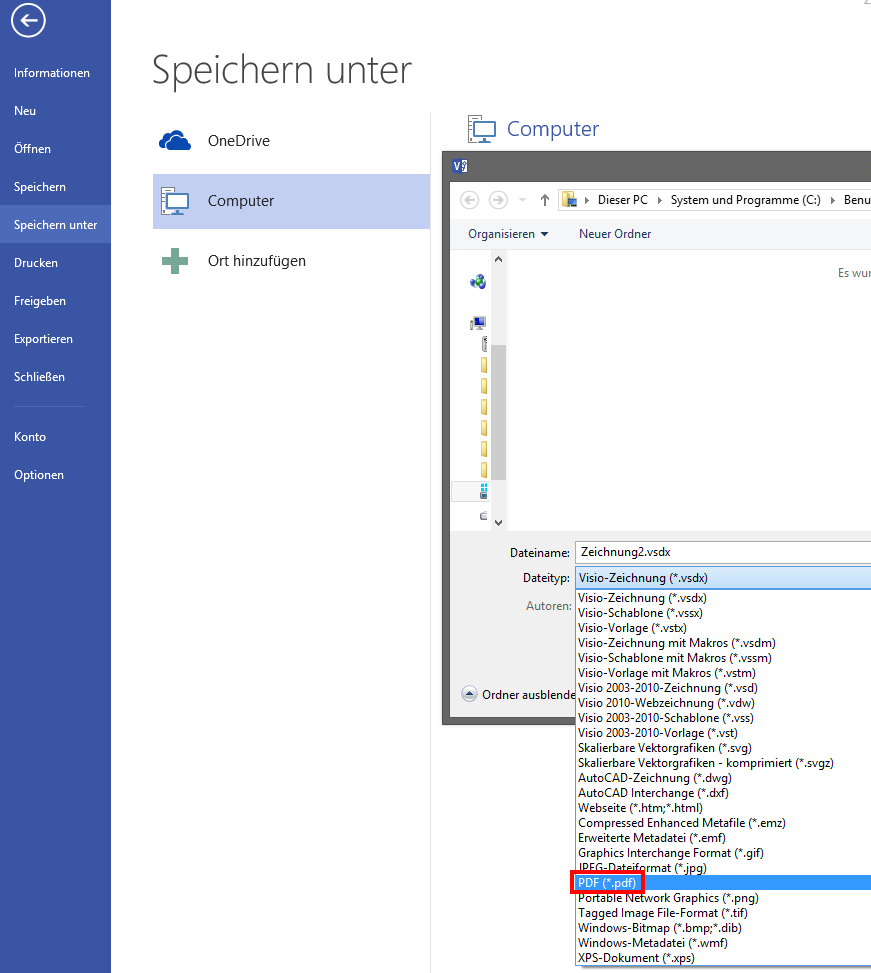Click the back arrow circle icon

click(x=28, y=20)
